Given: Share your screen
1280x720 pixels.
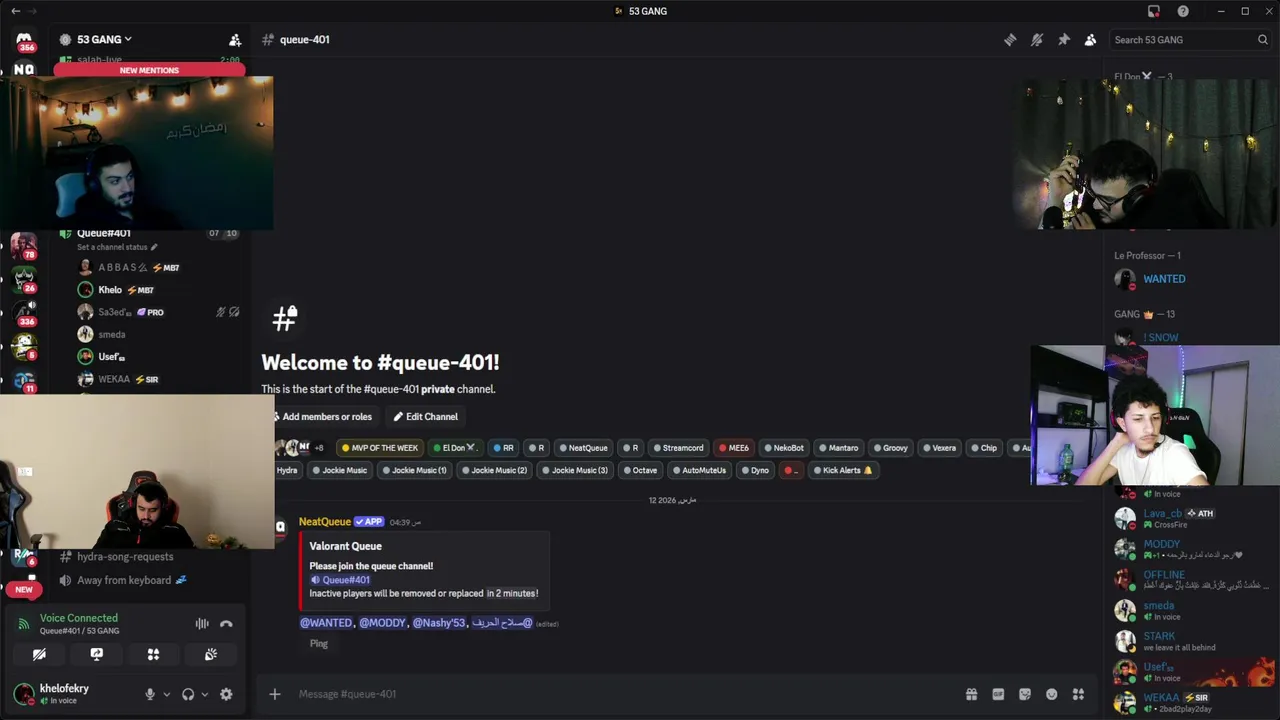Looking at the screenshot, I should [96, 654].
